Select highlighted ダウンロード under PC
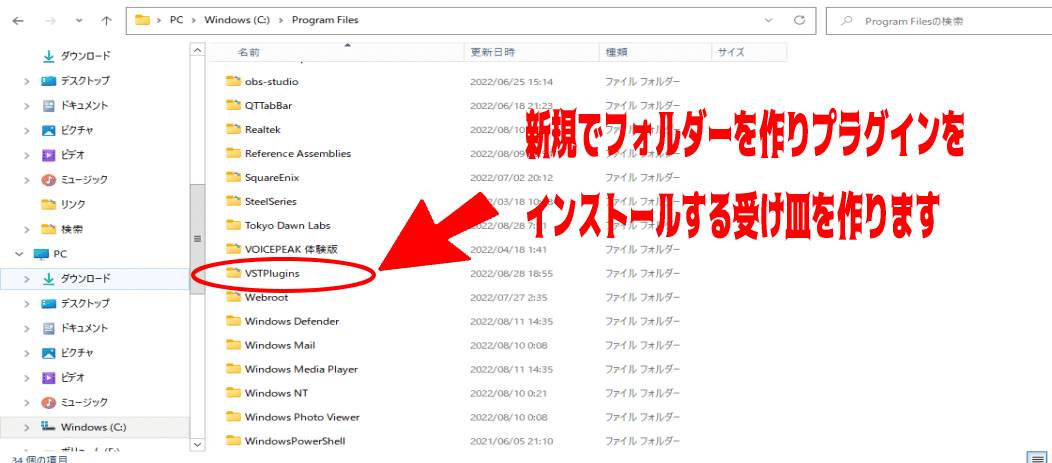Screen dimensions: 1052x463 (95, 278)
